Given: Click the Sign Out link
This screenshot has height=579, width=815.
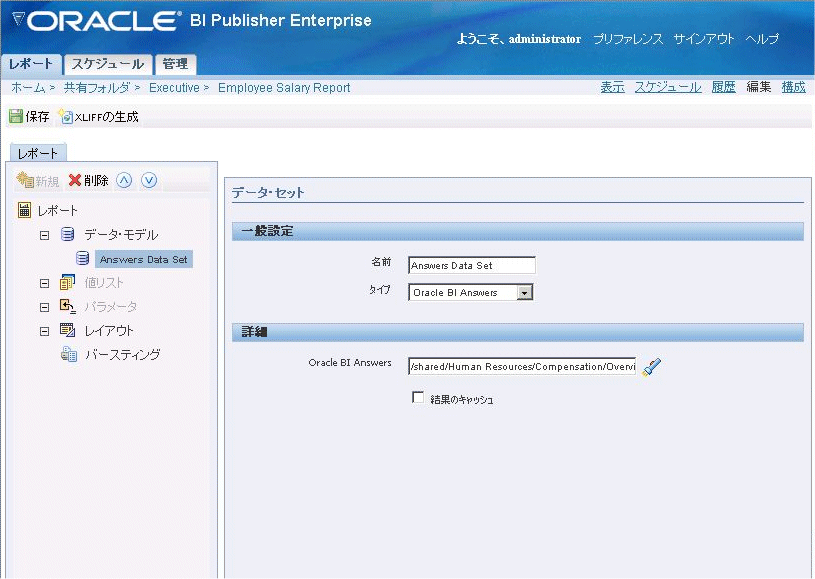Looking at the screenshot, I should (x=704, y=39).
